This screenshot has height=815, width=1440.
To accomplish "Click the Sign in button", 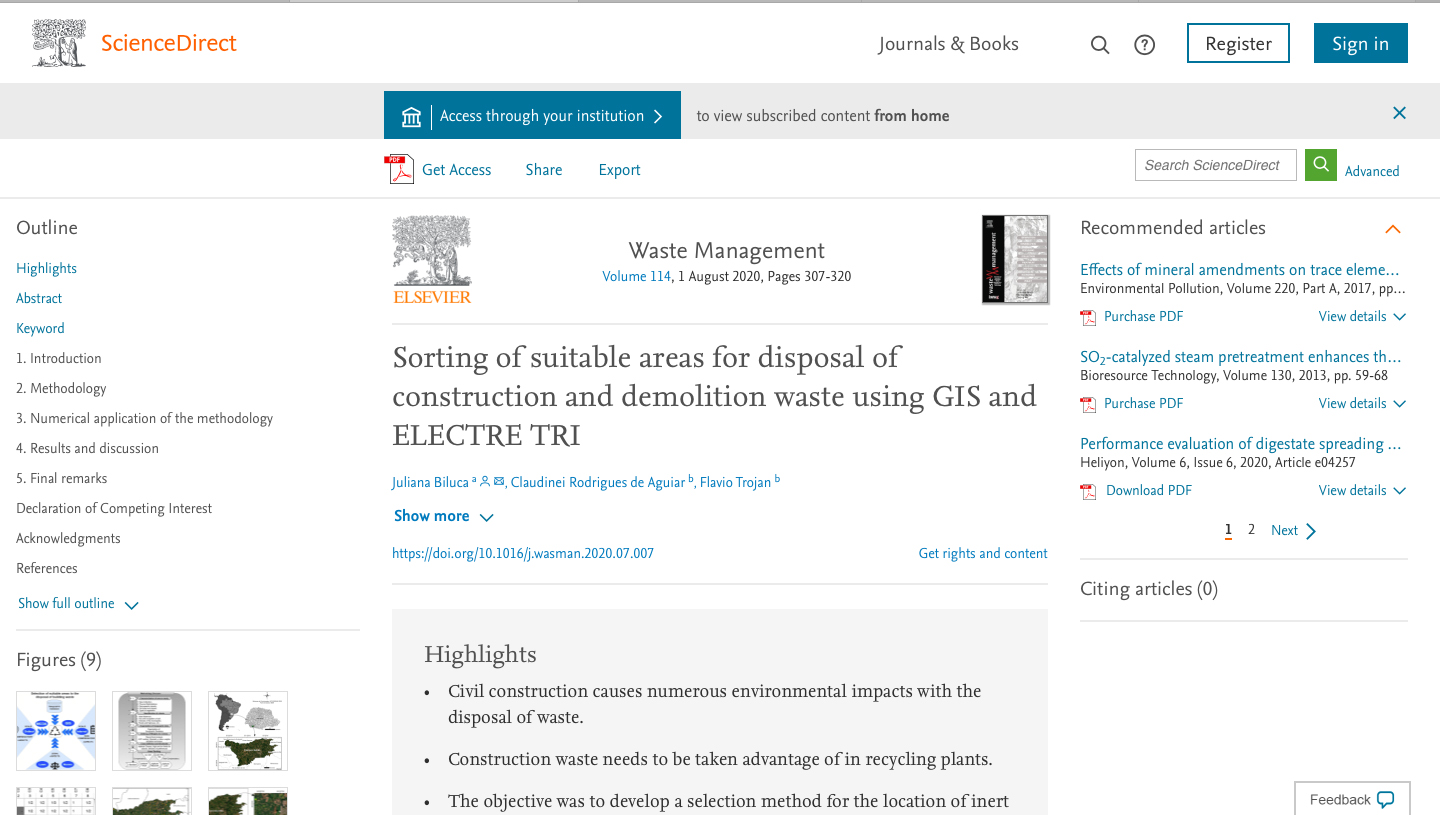I will click(x=1360, y=43).
